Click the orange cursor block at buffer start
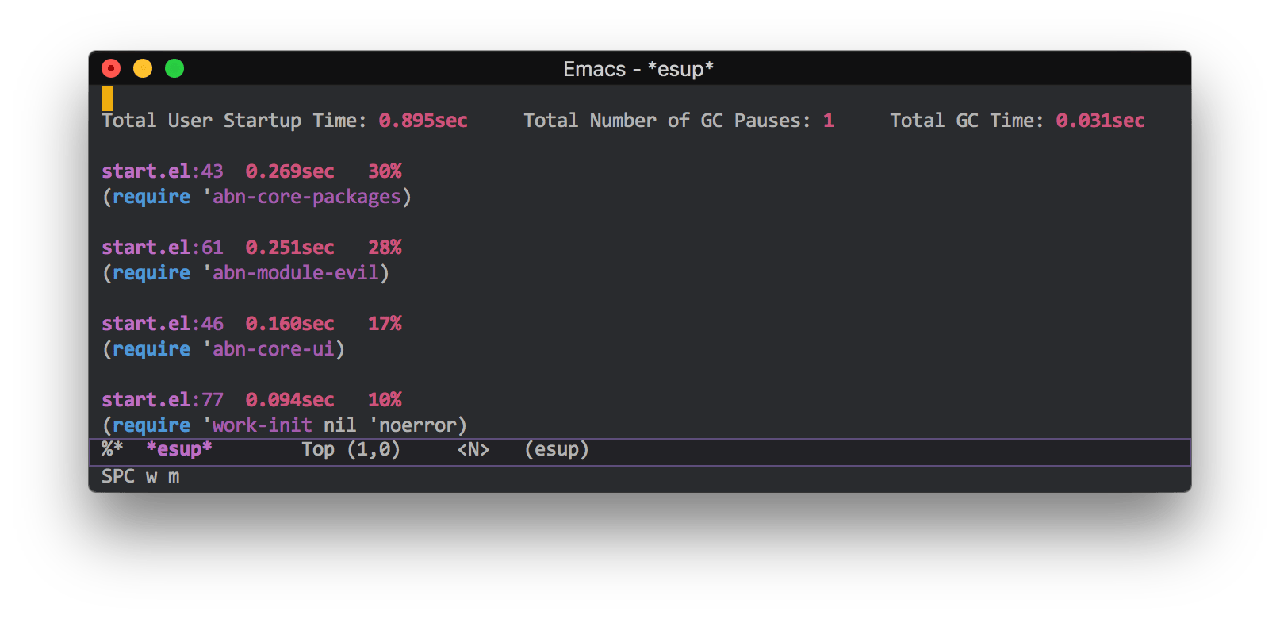Screen dimensions: 1280x619 pos(107,98)
